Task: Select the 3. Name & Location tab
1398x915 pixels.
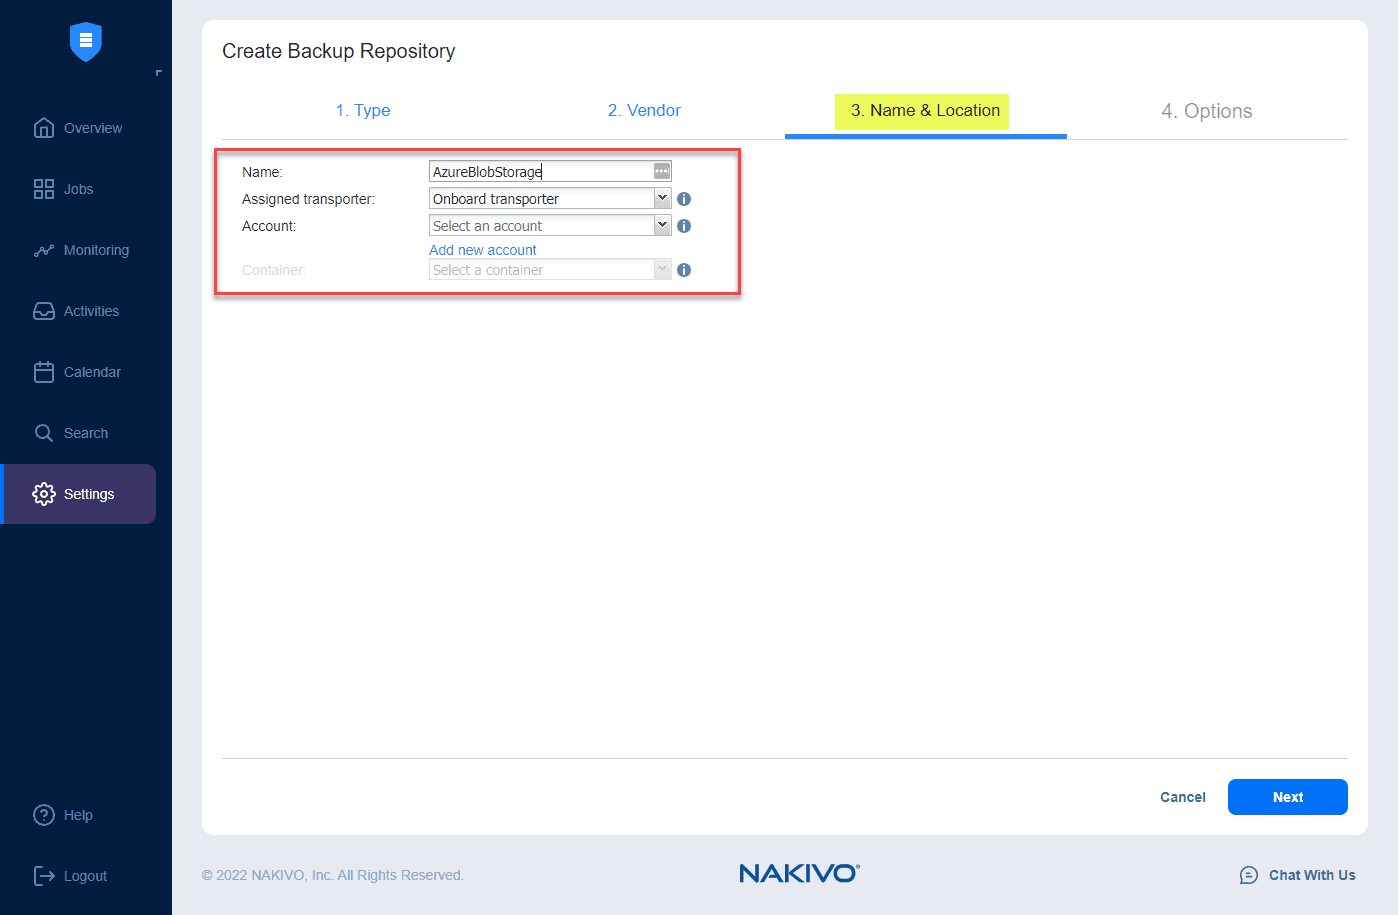Action: click(x=925, y=111)
